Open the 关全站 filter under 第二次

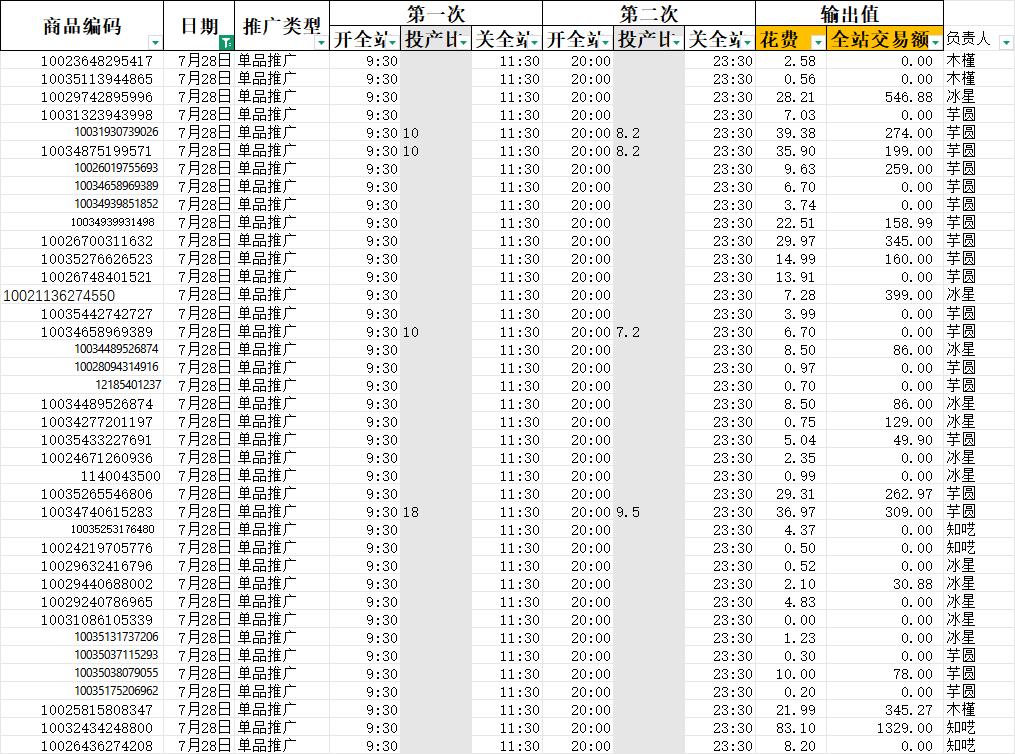(x=747, y=43)
